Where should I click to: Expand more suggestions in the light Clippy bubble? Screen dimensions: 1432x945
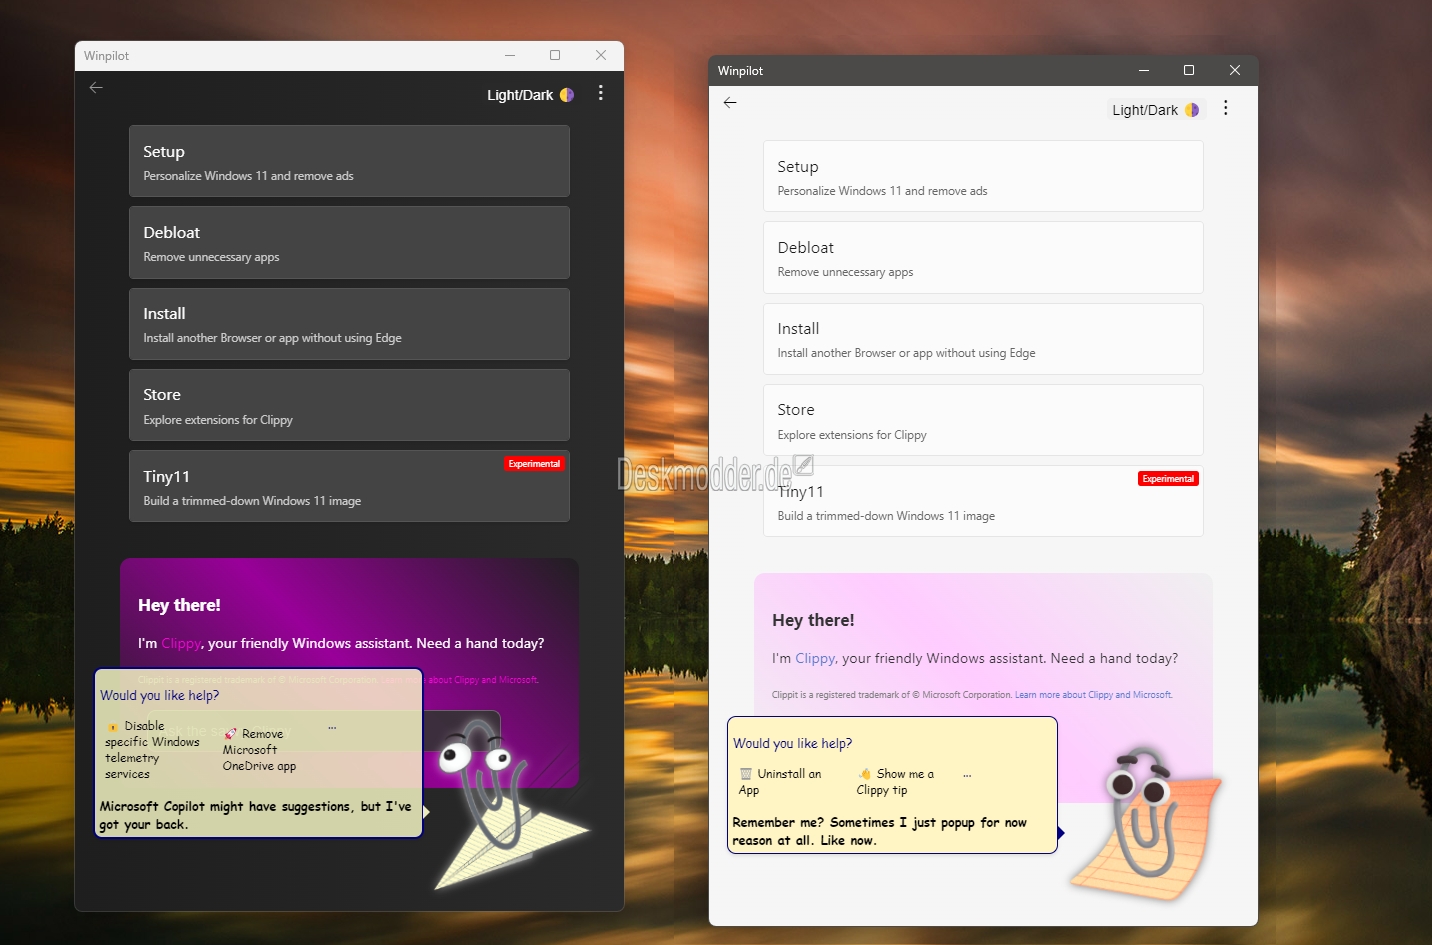967,775
